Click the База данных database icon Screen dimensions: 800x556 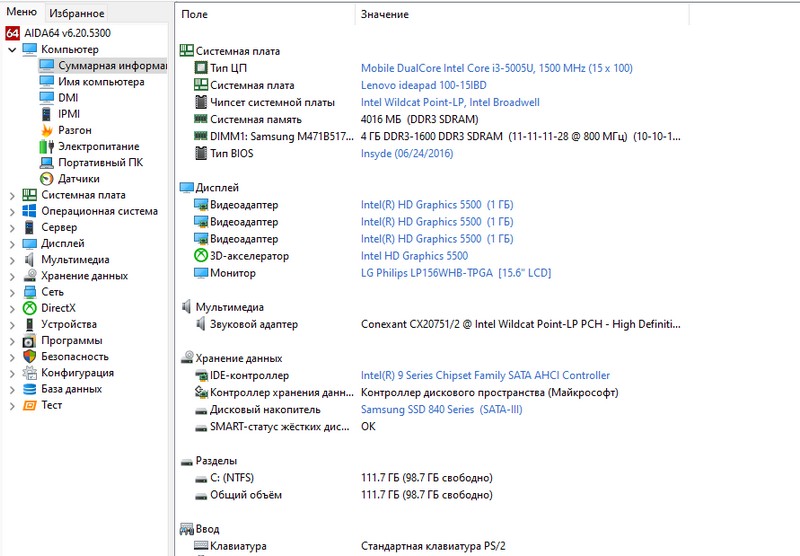pyautogui.click(x=29, y=389)
